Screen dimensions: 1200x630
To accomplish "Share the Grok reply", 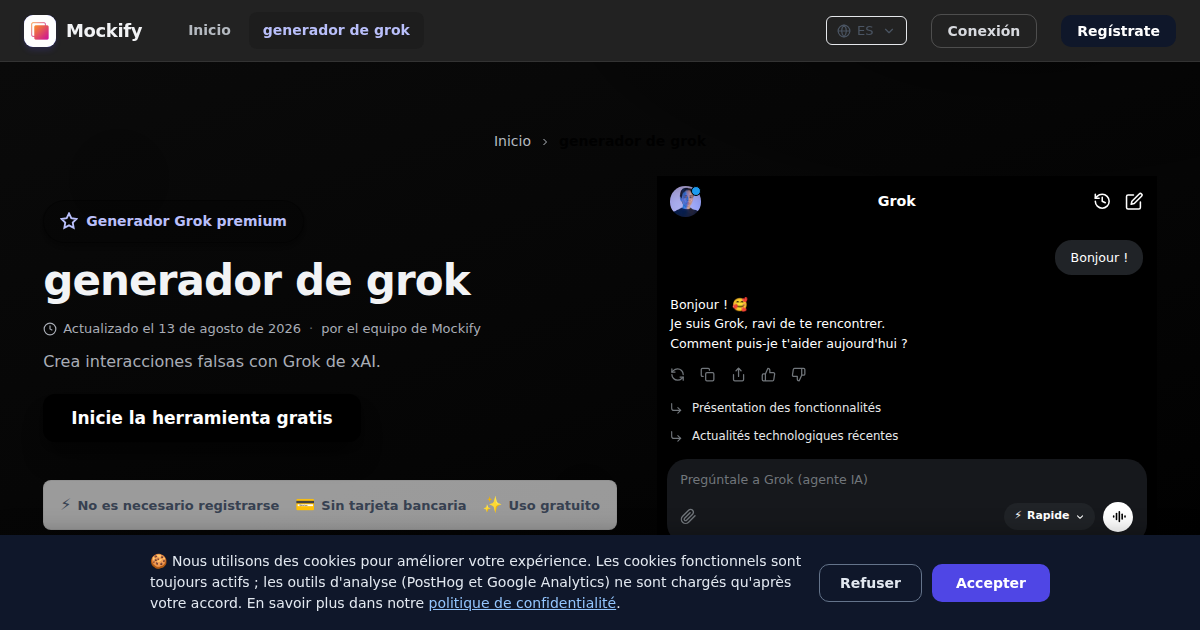I will click(x=738, y=375).
